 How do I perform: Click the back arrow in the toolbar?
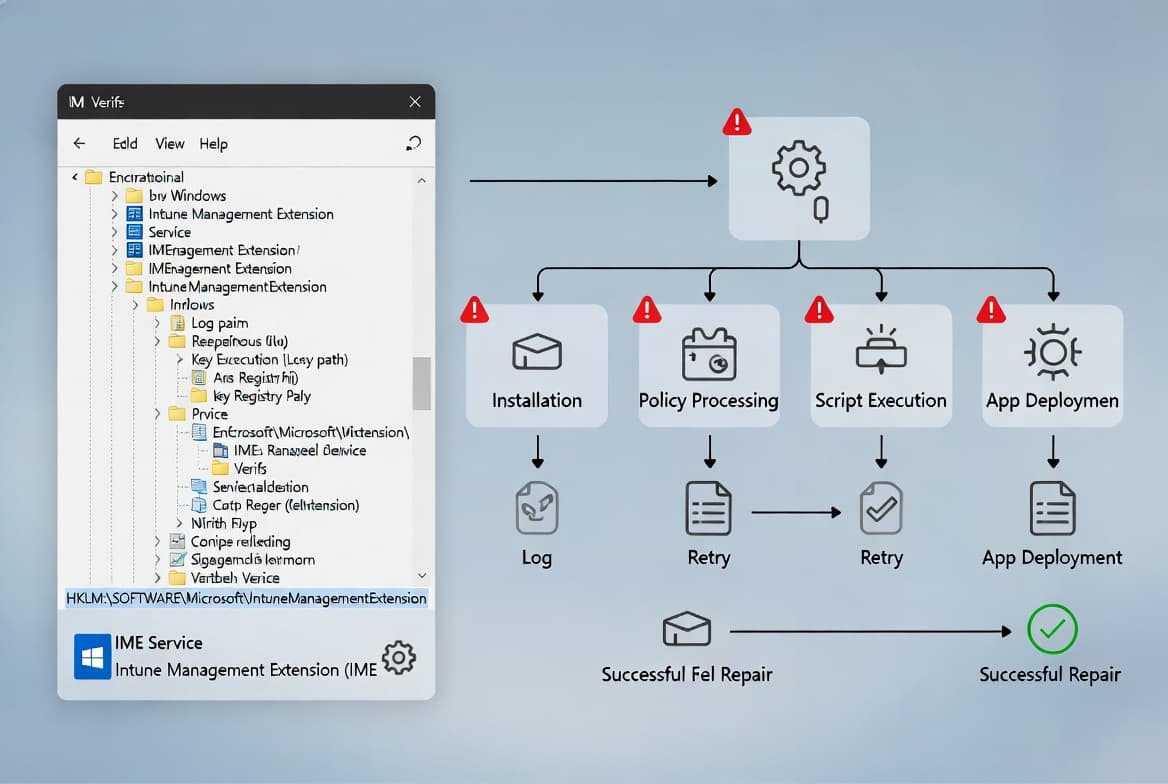click(80, 143)
